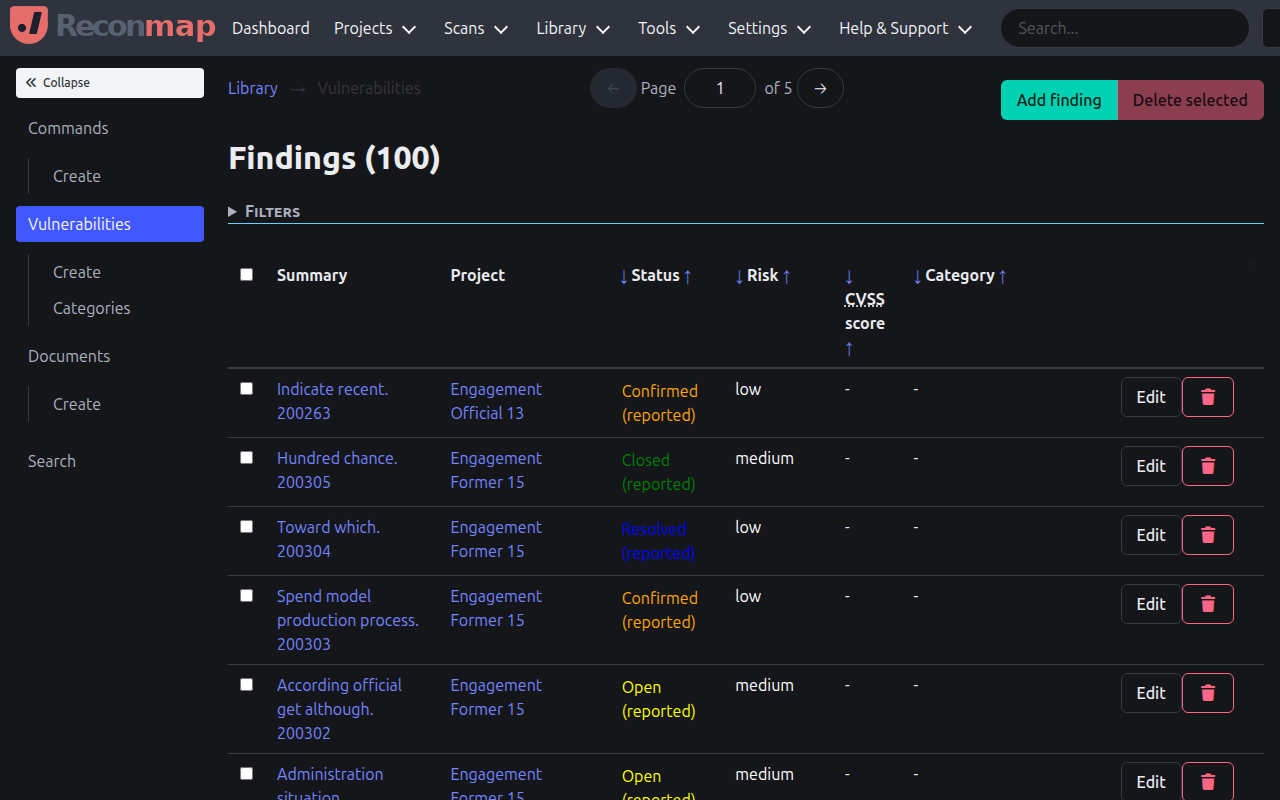The height and width of the screenshot is (800, 1280).
Task: Open the Tools dropdown menu
Action: 669,28
